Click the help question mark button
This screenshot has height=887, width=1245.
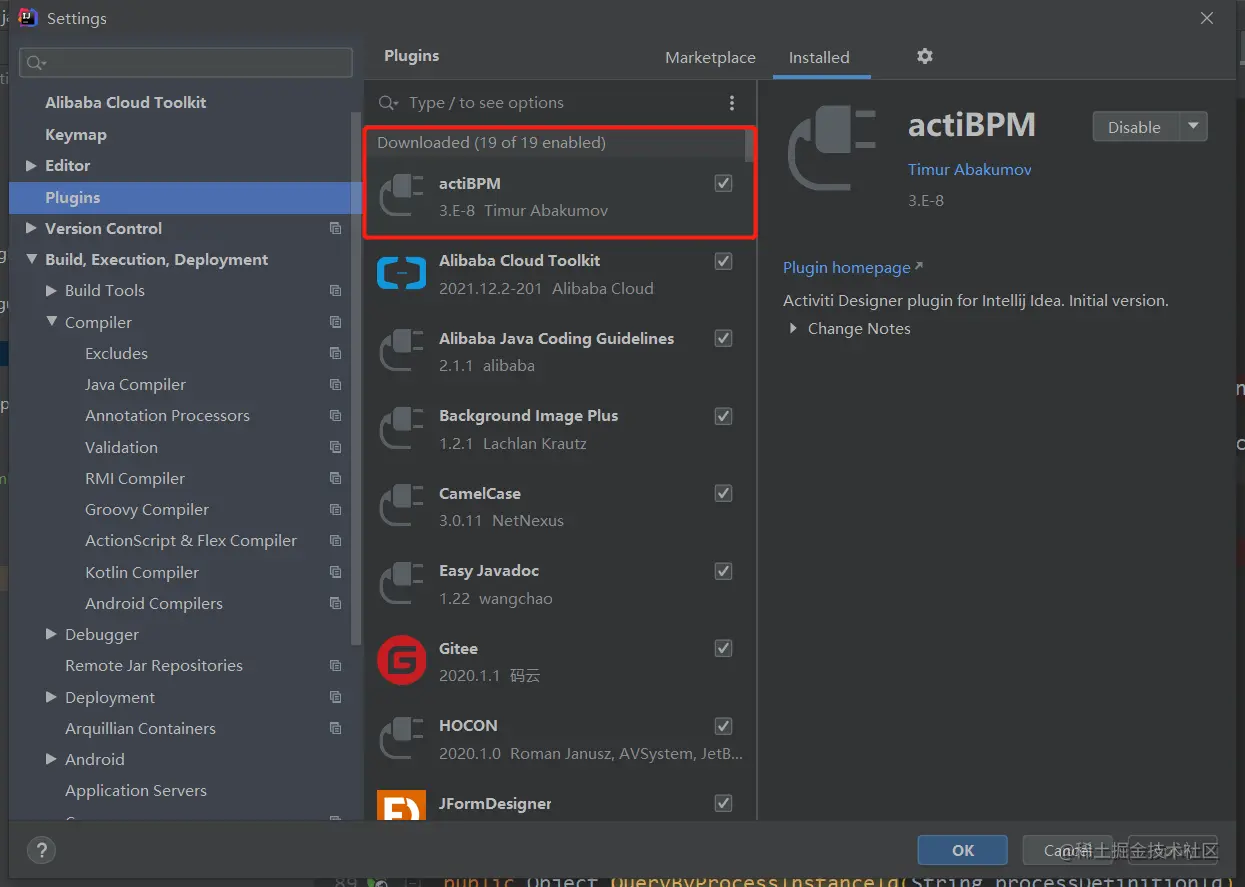pos(41,850)
